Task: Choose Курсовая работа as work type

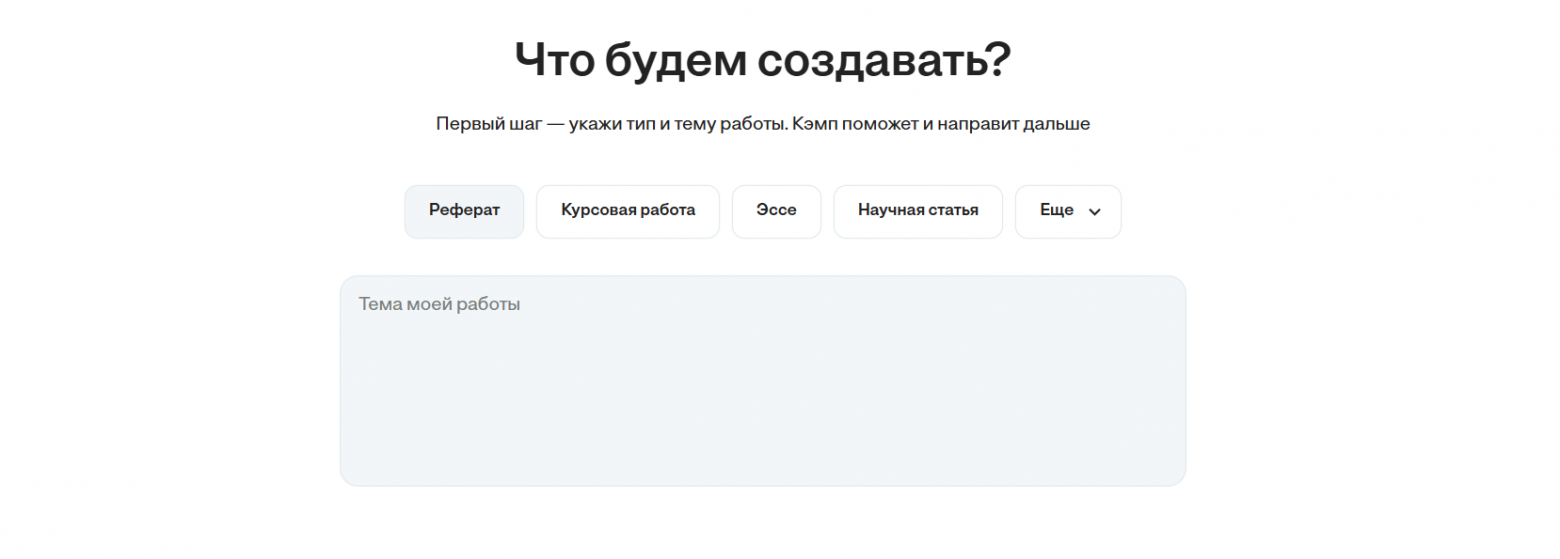Action: tap(627, 211)
